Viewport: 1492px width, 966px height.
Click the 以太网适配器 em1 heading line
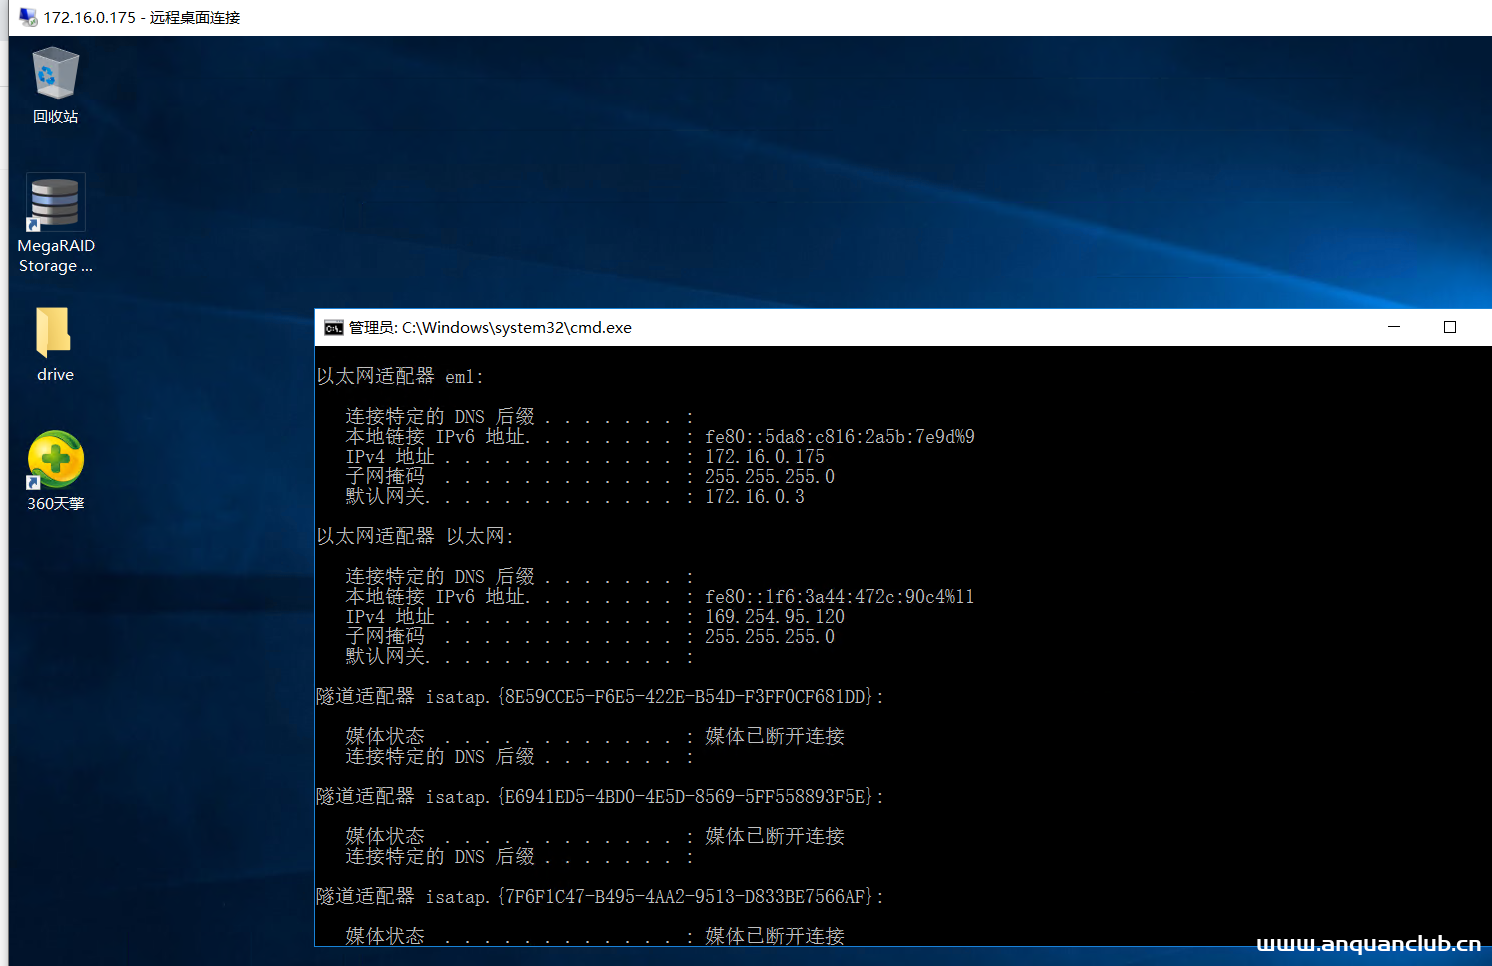(400, 377)
